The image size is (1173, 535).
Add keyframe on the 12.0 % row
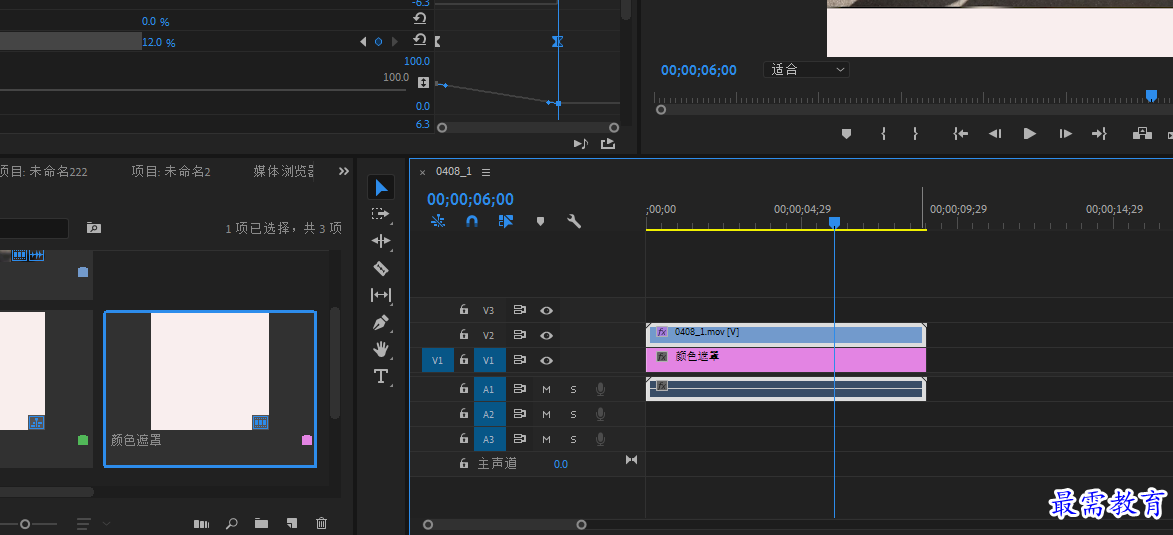click(379, 42)
